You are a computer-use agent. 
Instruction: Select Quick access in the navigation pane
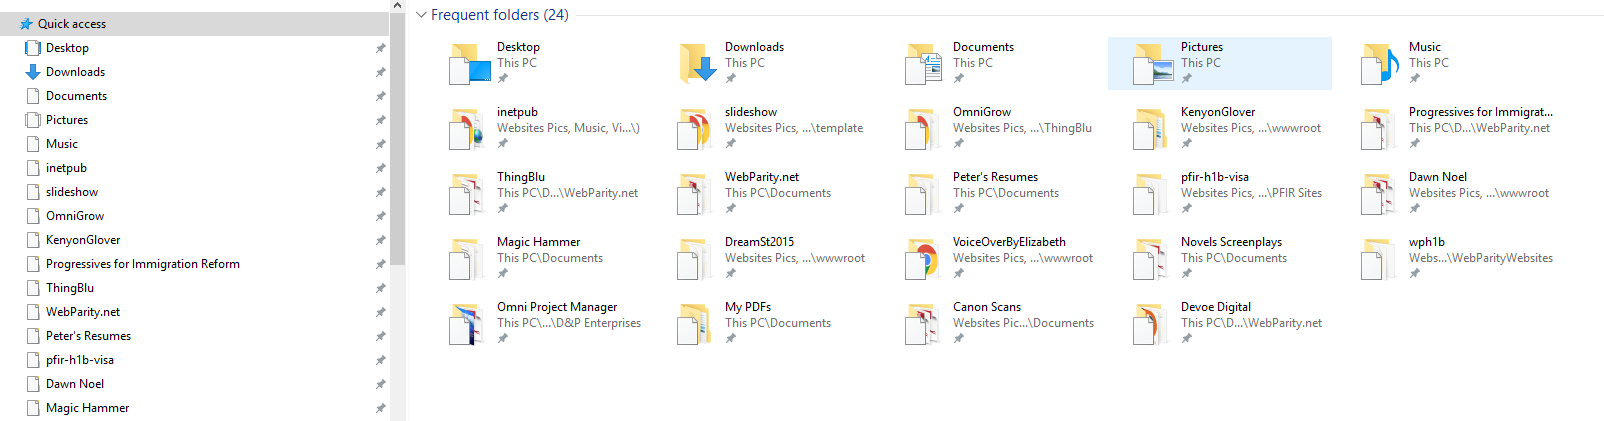click(194, 24)
